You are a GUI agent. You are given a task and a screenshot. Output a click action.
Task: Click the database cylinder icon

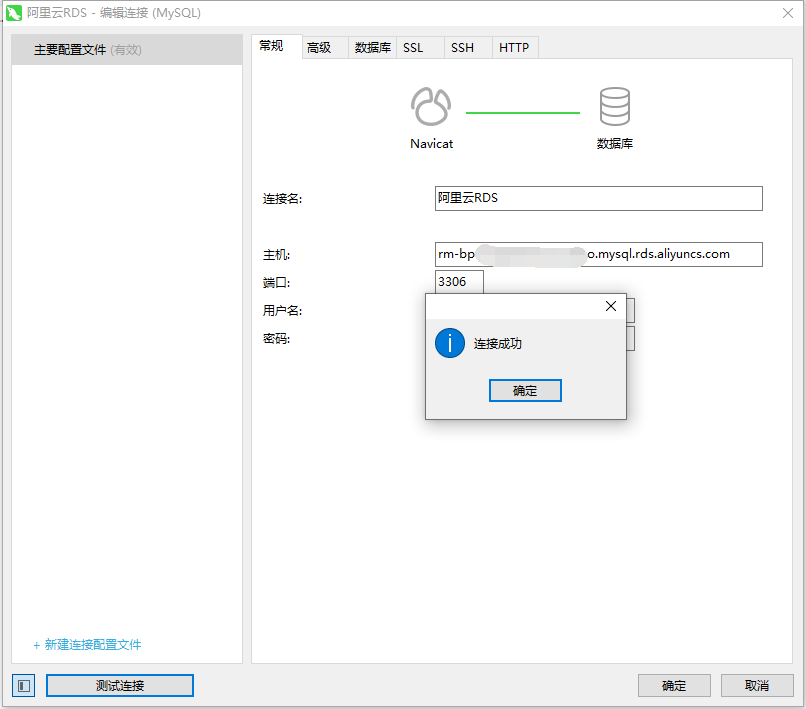[x=614, y=106]
